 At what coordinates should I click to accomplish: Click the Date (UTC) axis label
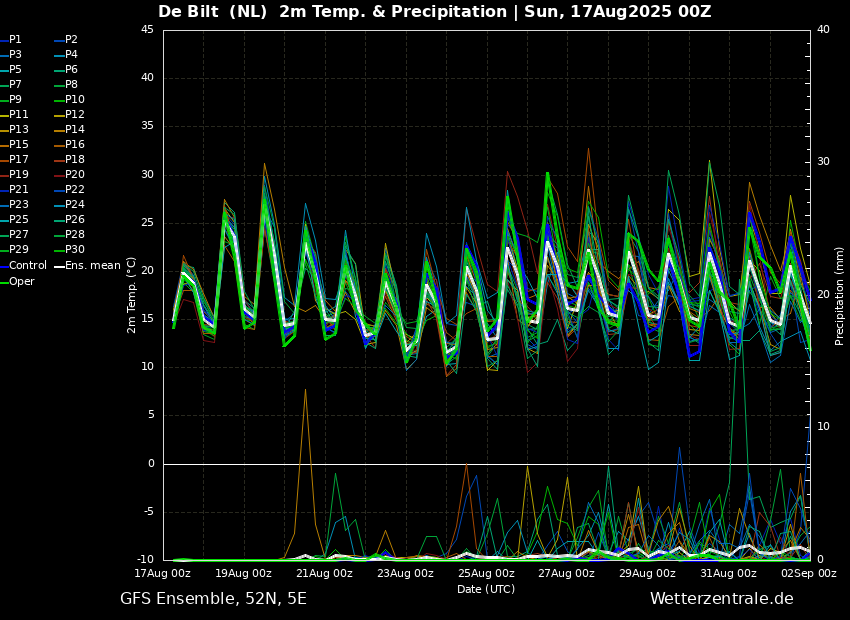coord(486,589)
